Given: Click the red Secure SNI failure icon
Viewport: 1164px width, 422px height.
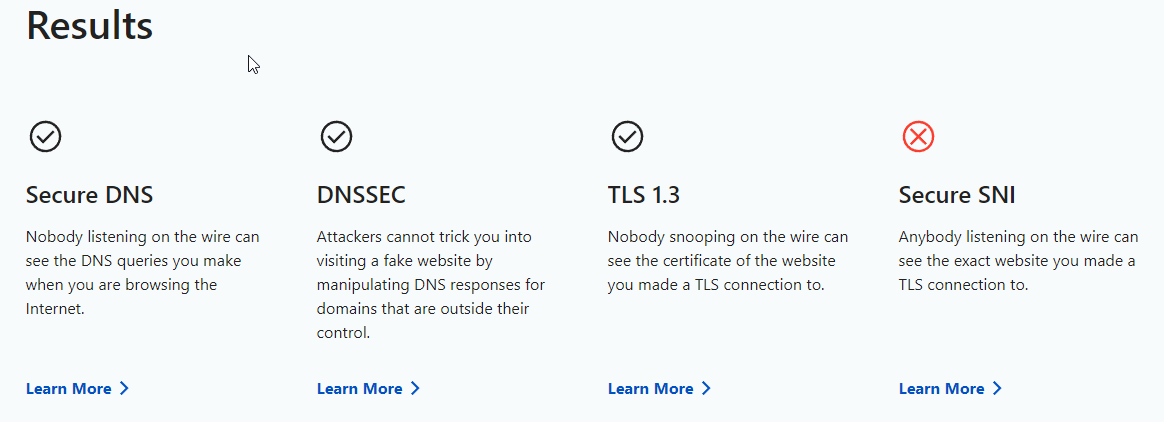Looking at the screenshot, I should [918, 136].
